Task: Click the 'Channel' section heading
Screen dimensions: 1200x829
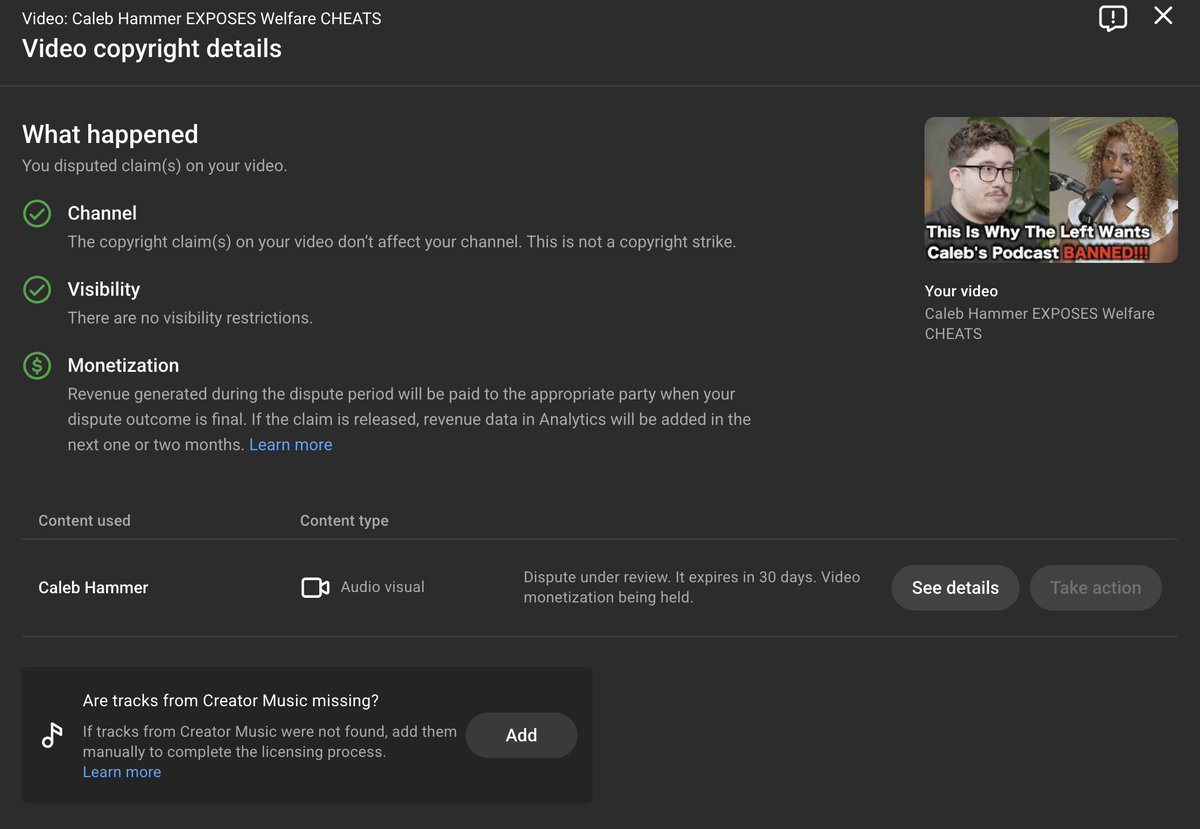Action: 102,213
